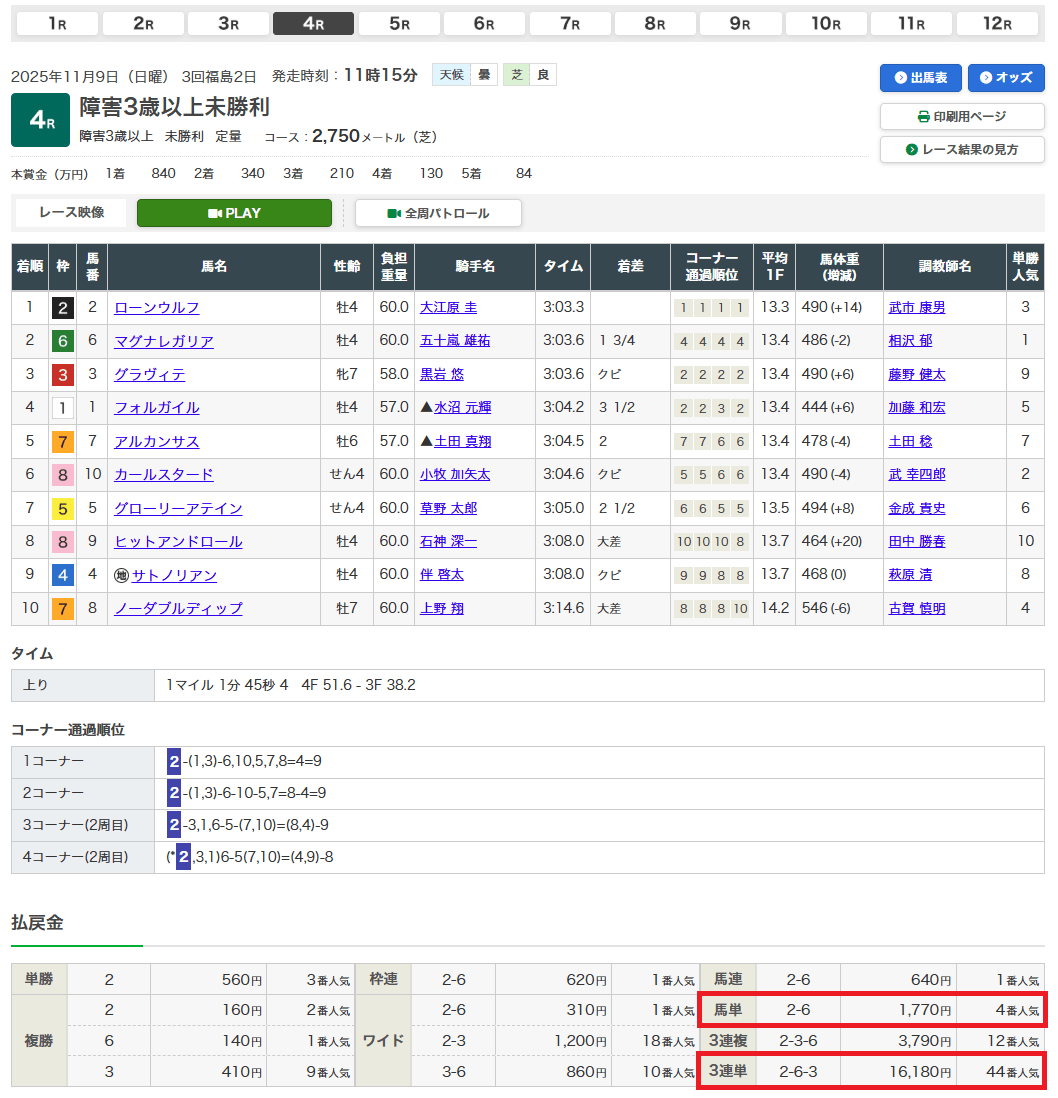
Task: Switch to the 5R race tab
Action: (x=399, y=24)
